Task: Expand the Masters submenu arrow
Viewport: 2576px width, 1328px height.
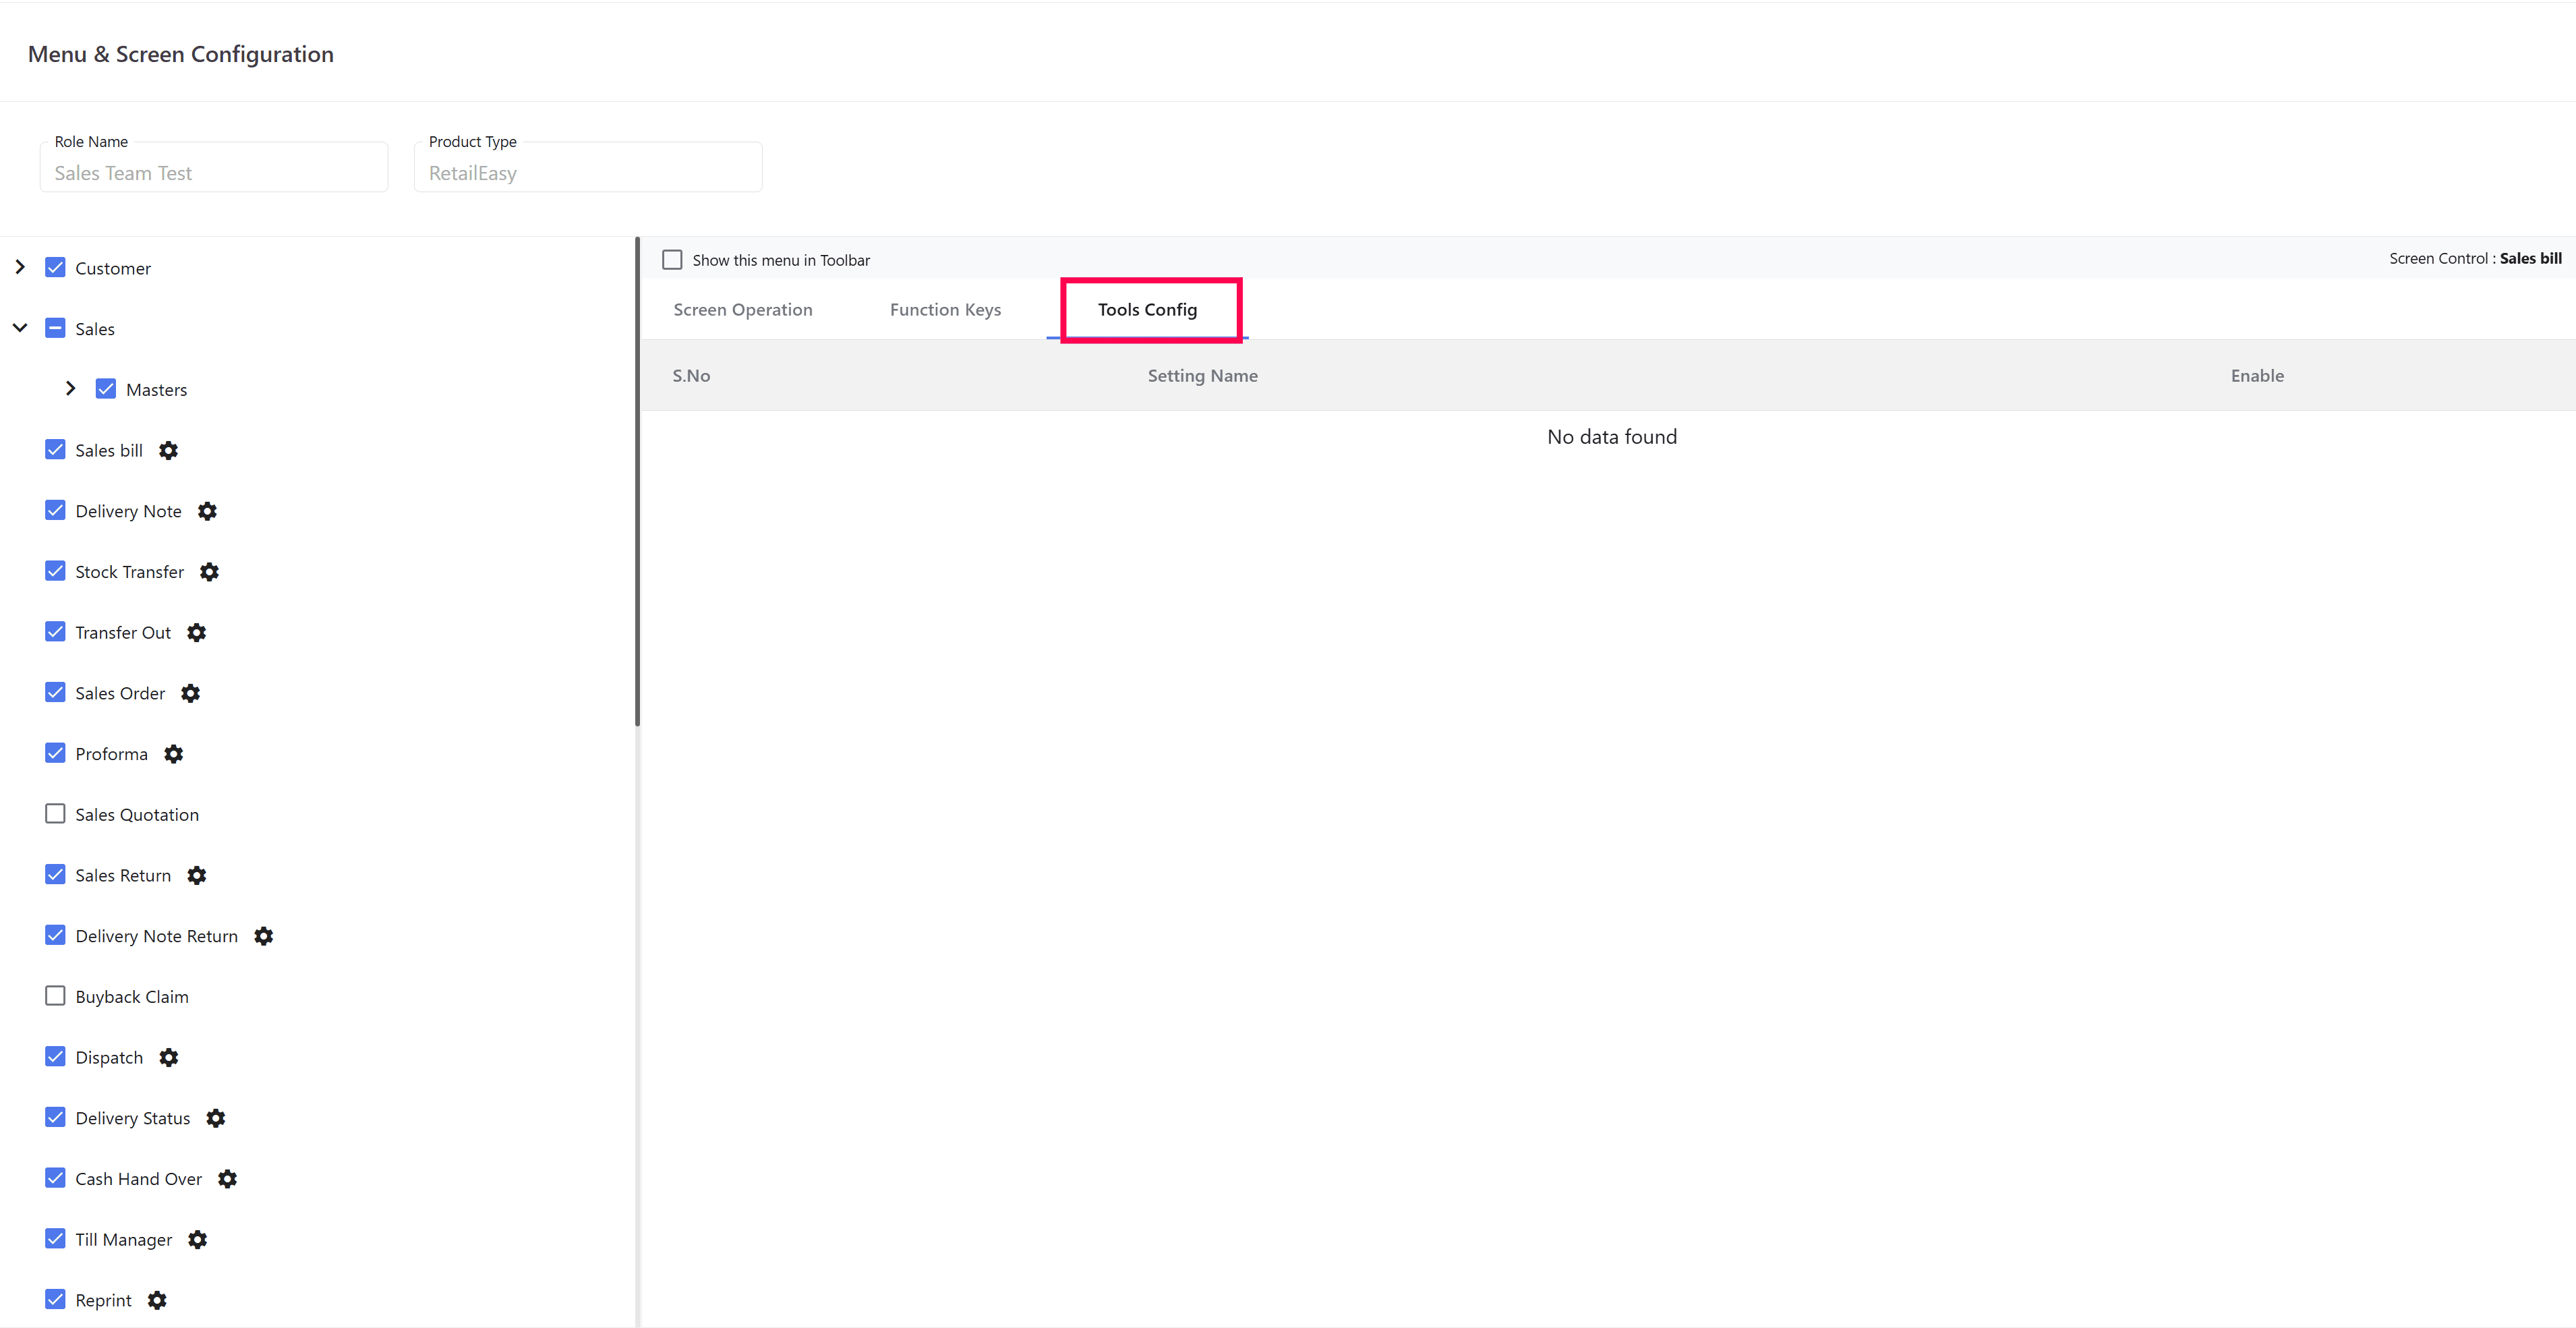Action: click(70, 389)
